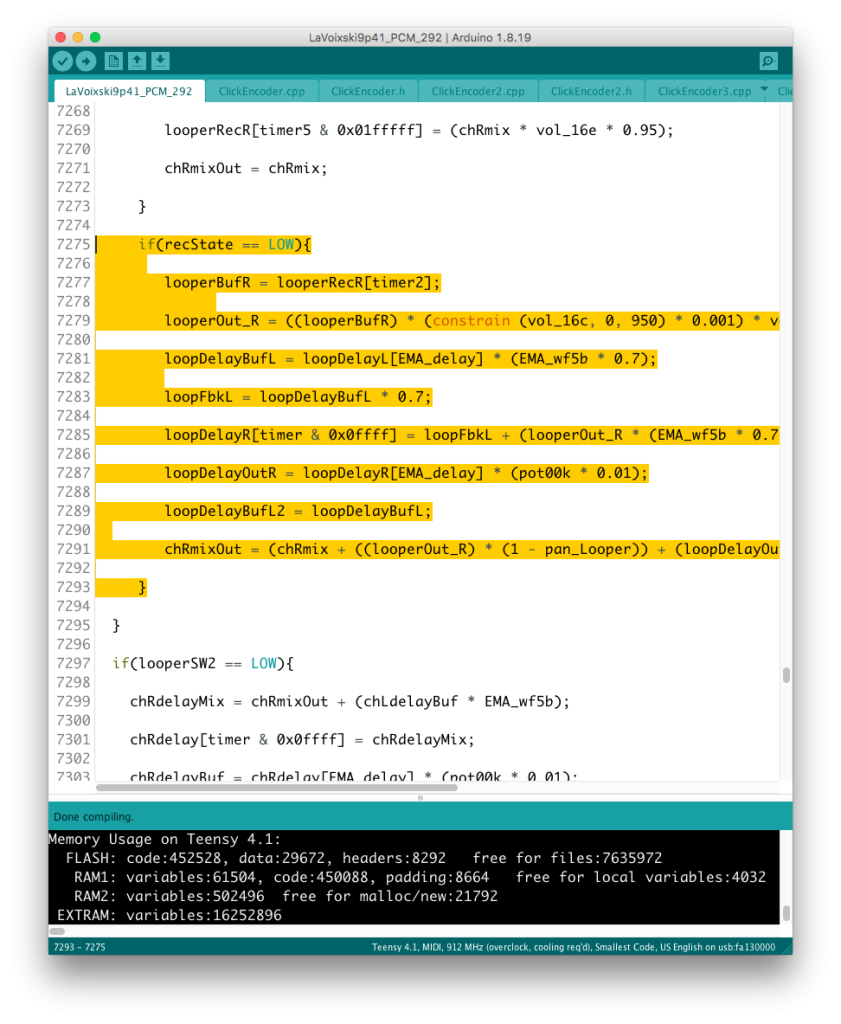Click 'loopFbkL = loopDelayBufL * 0.7;' line
Screen dimensions: 841x1024
point(298,396)
